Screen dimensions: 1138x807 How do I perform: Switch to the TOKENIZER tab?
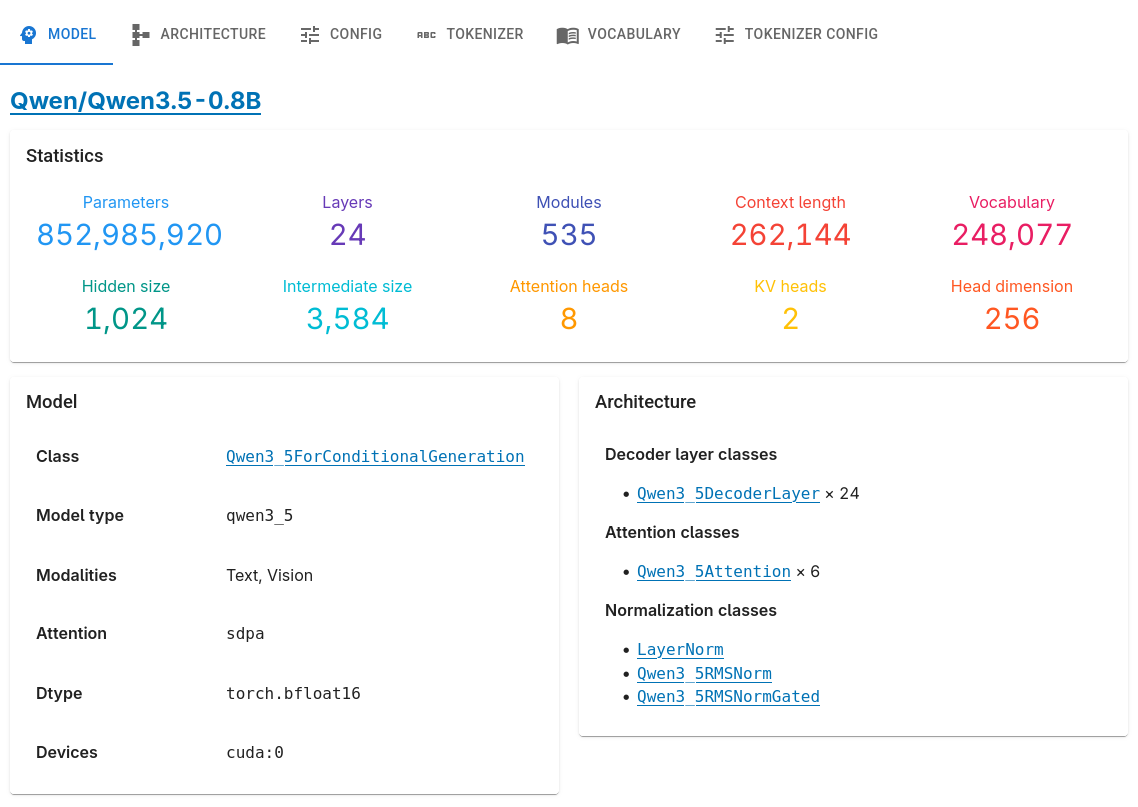470,33
